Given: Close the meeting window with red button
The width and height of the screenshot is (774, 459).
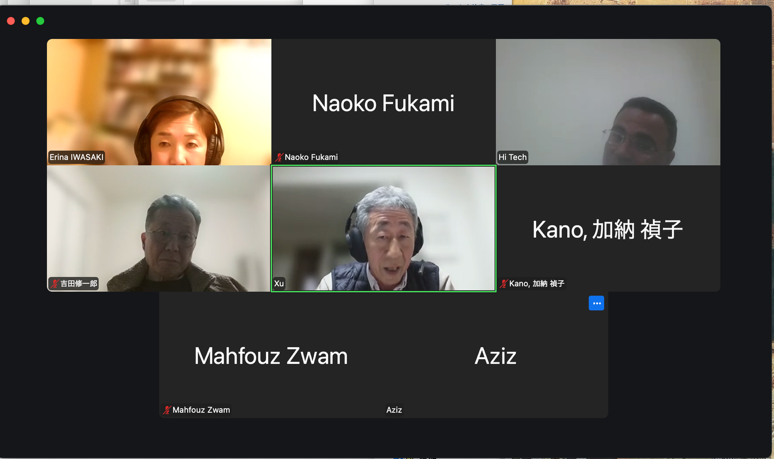Looking at the screenshot, I should coord(11,21).
